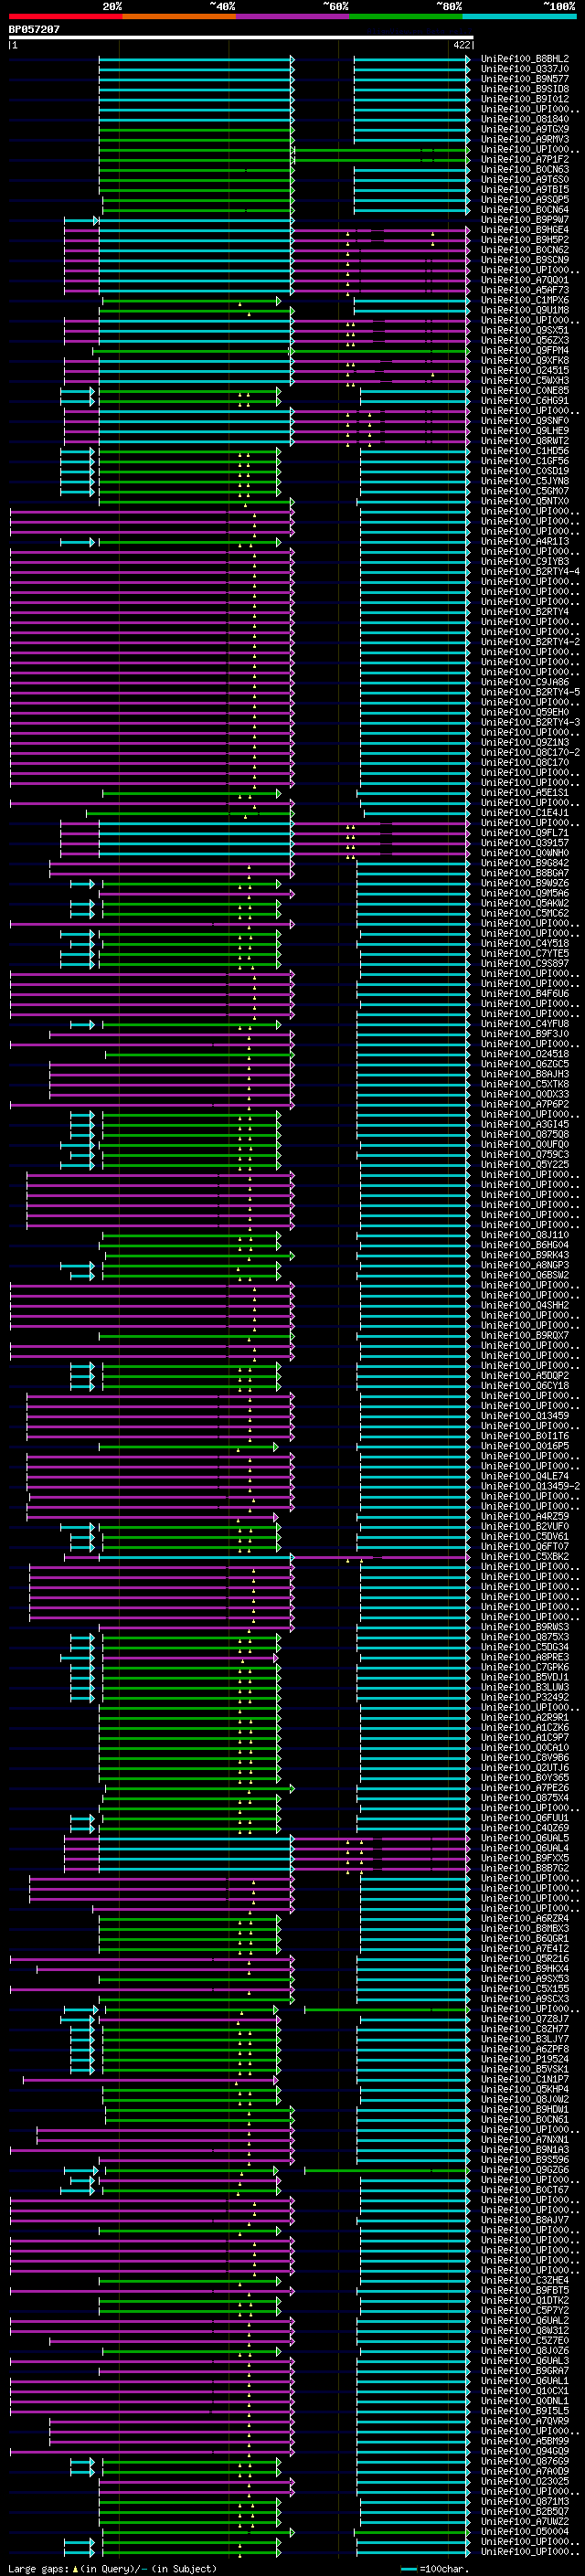
Task: Select hit label UniRef100_C4Y518
Action: coord(525,943)
